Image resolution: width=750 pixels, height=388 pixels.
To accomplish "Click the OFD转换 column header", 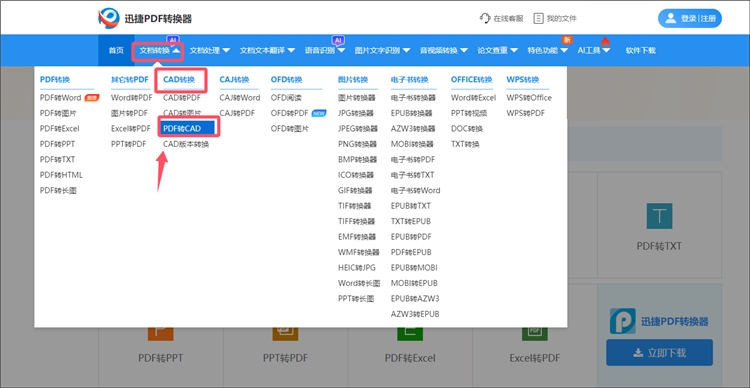I will pyautogui.click(x=287, y=79).
